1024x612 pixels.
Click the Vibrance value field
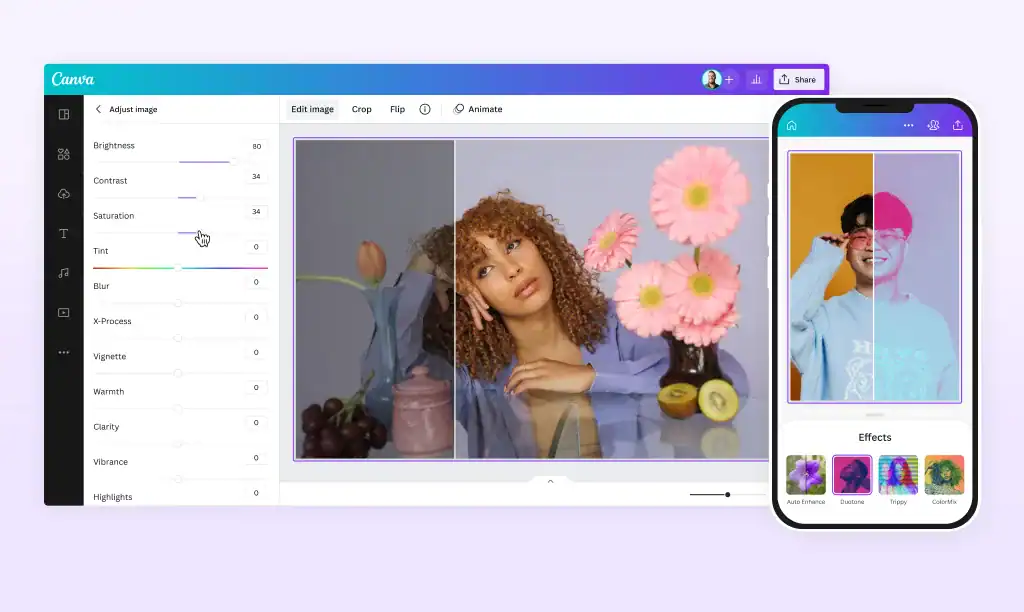(x=256, y=458)
